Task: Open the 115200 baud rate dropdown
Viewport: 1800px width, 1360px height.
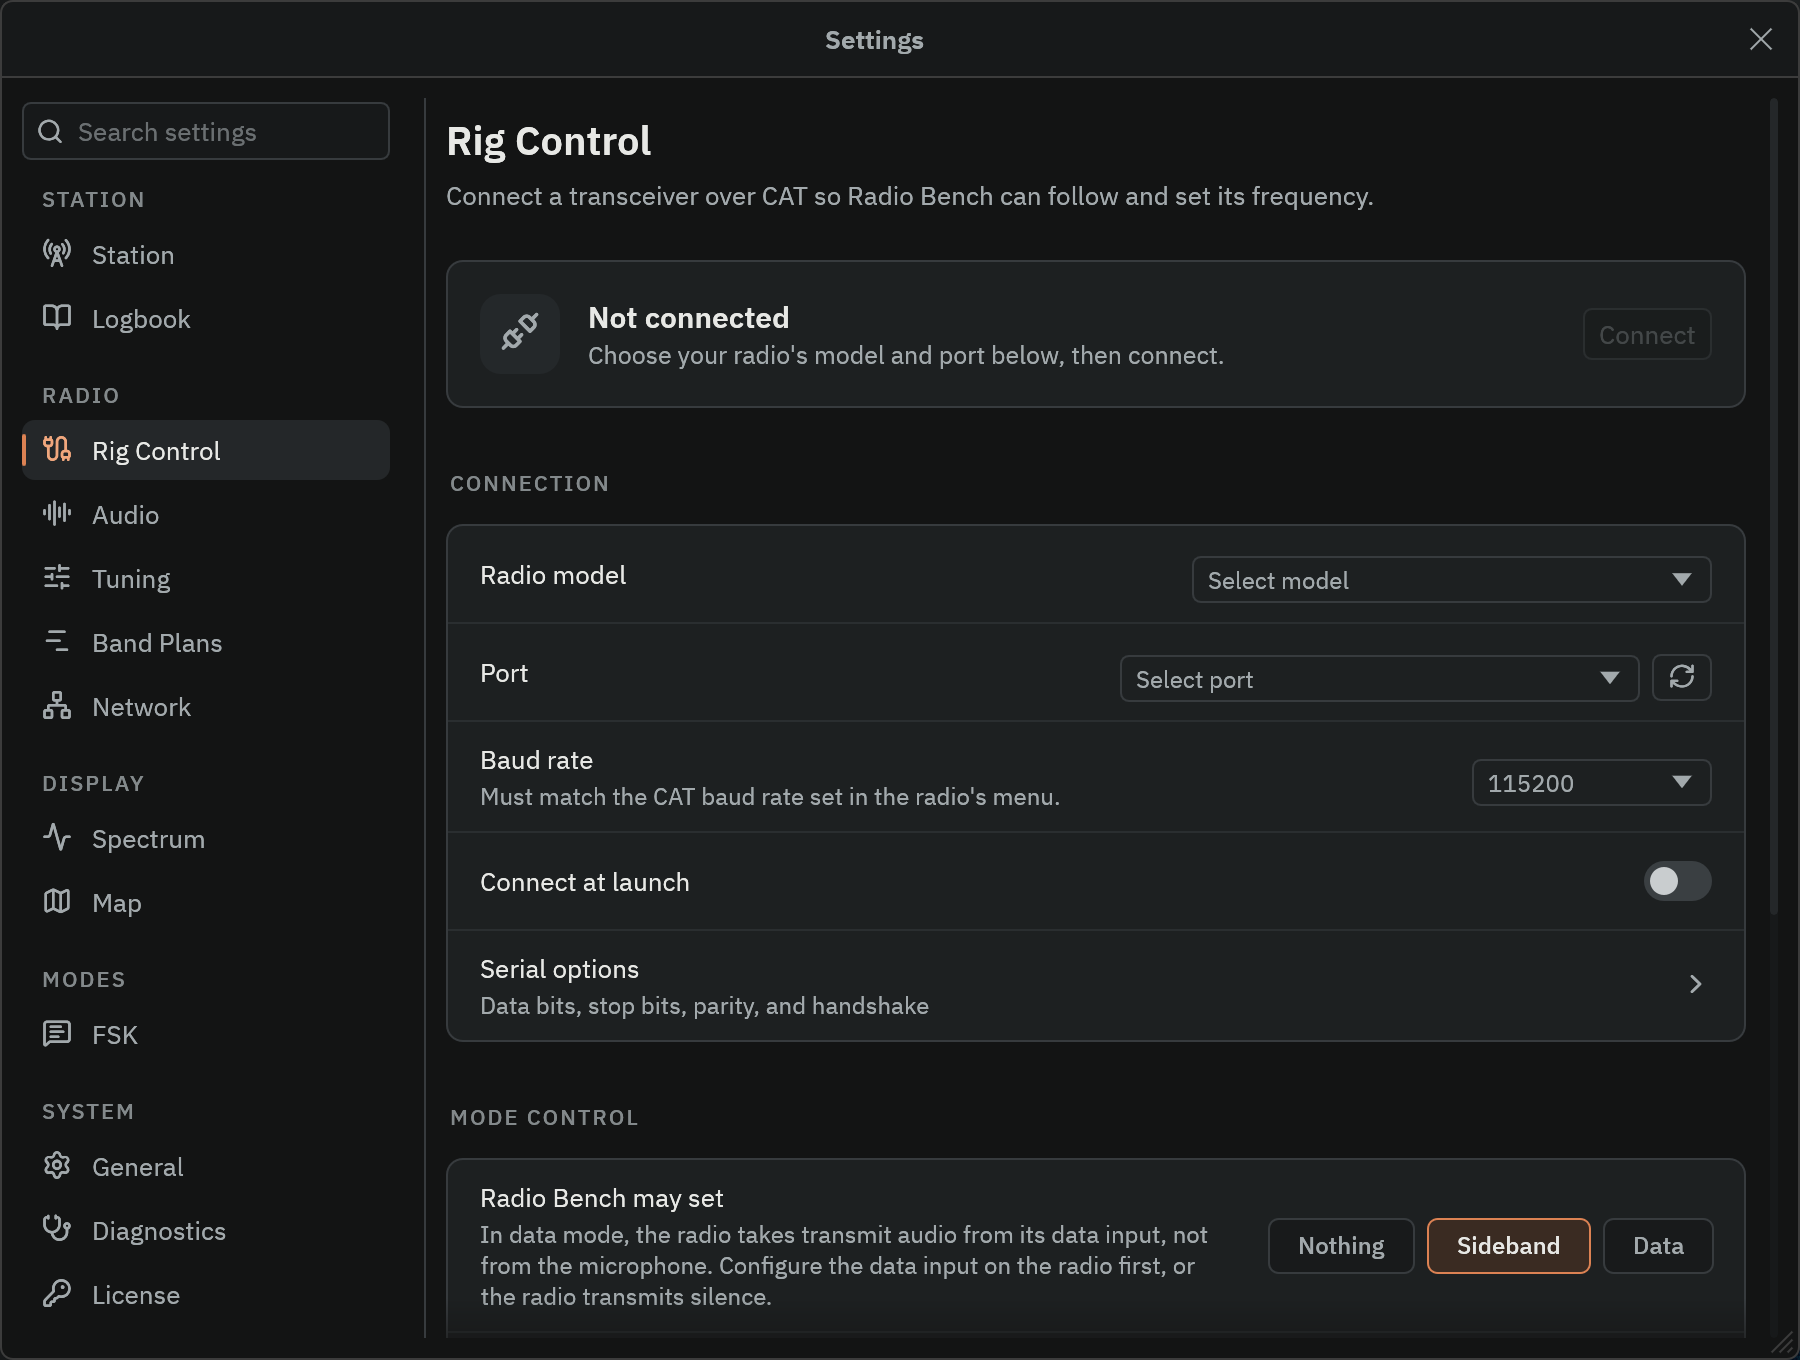Action: (1591, 783)
